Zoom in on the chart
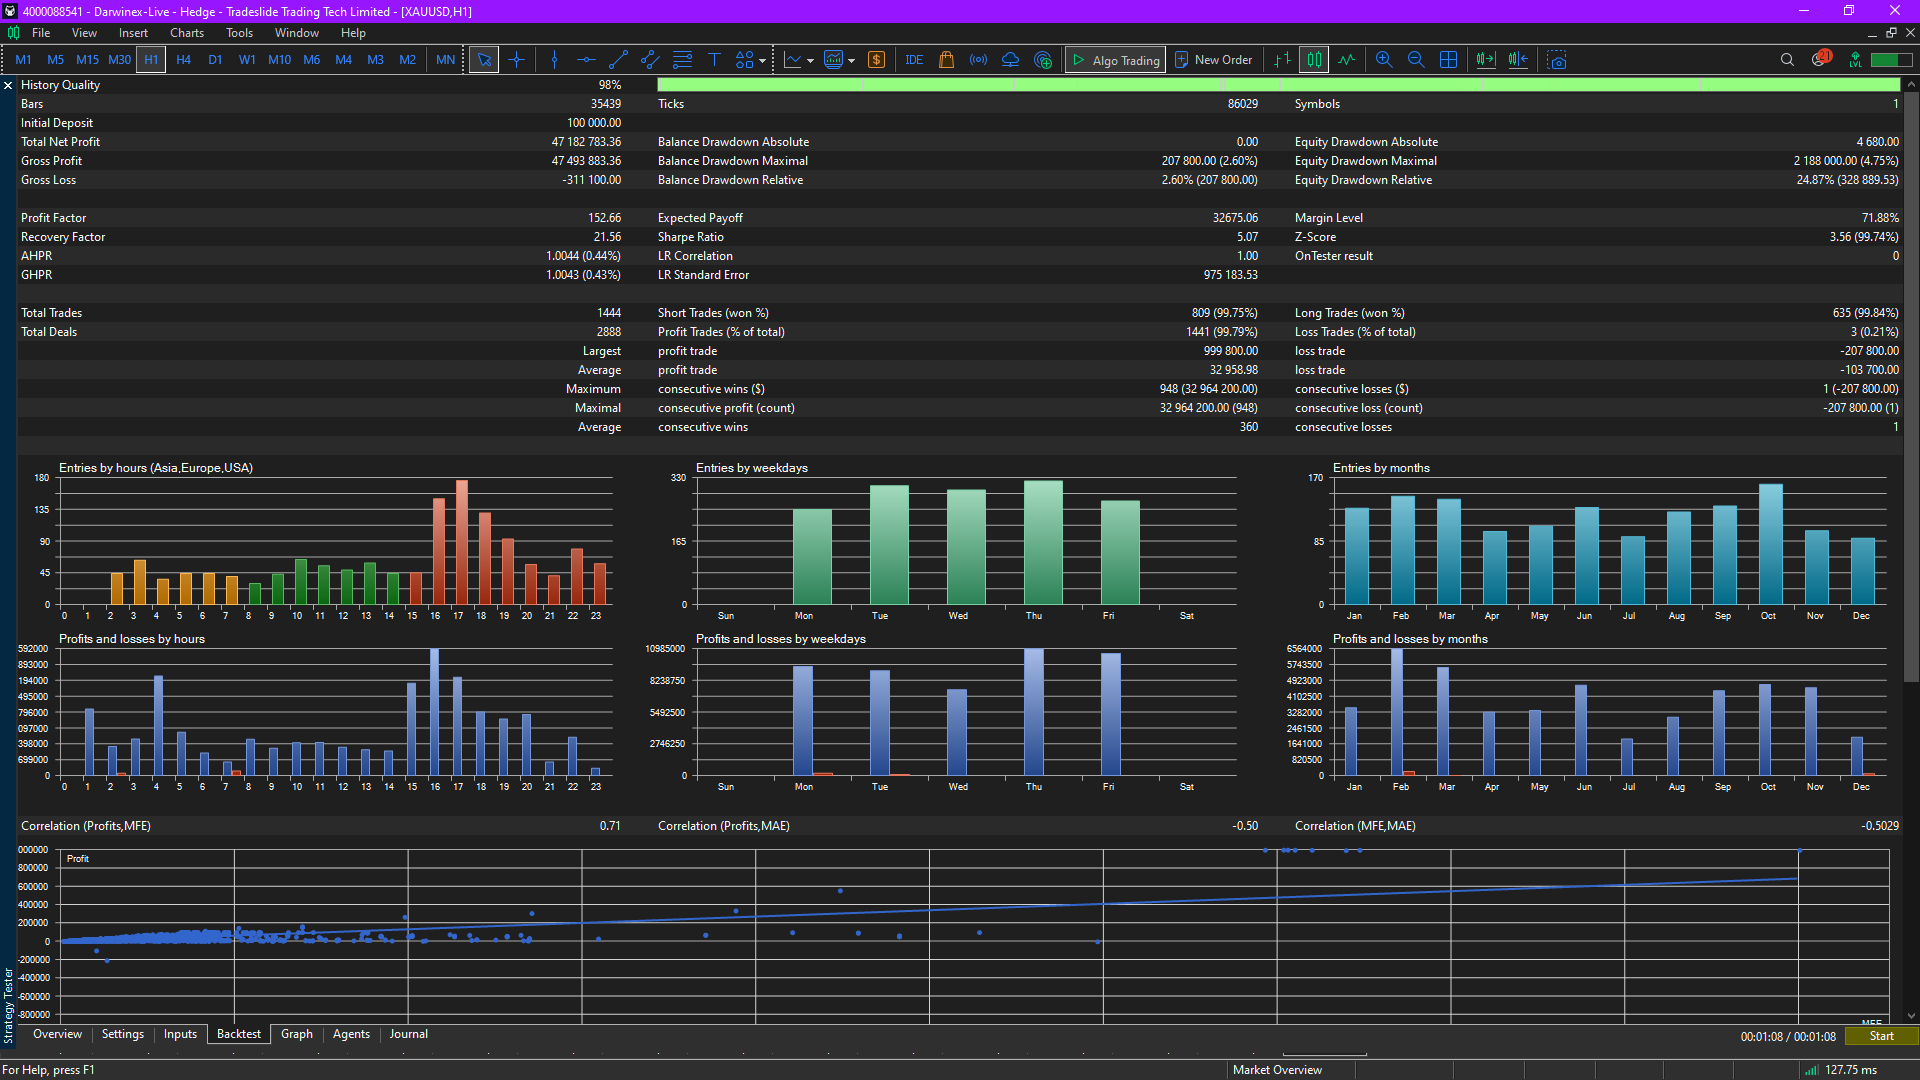This screenshot has width=1920, height=1080. 1384,60
